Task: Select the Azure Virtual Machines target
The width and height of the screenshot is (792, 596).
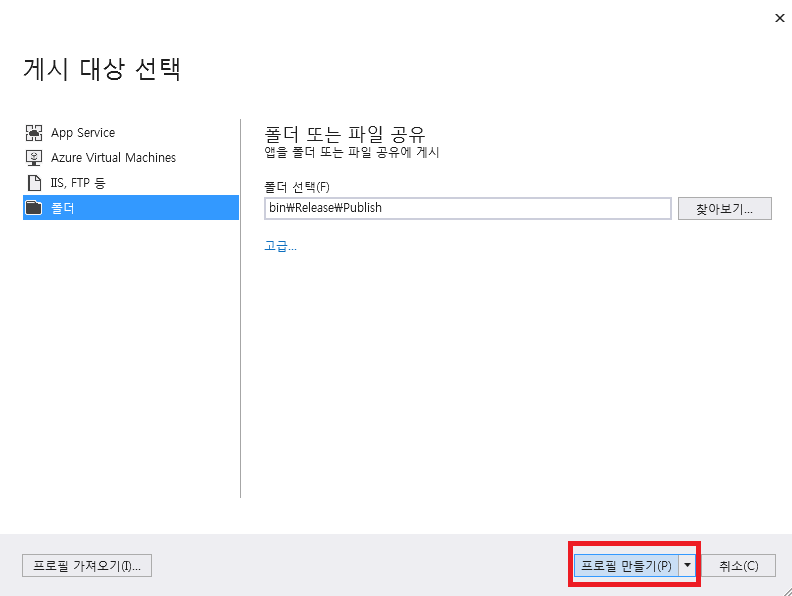Action: [131, 158]
